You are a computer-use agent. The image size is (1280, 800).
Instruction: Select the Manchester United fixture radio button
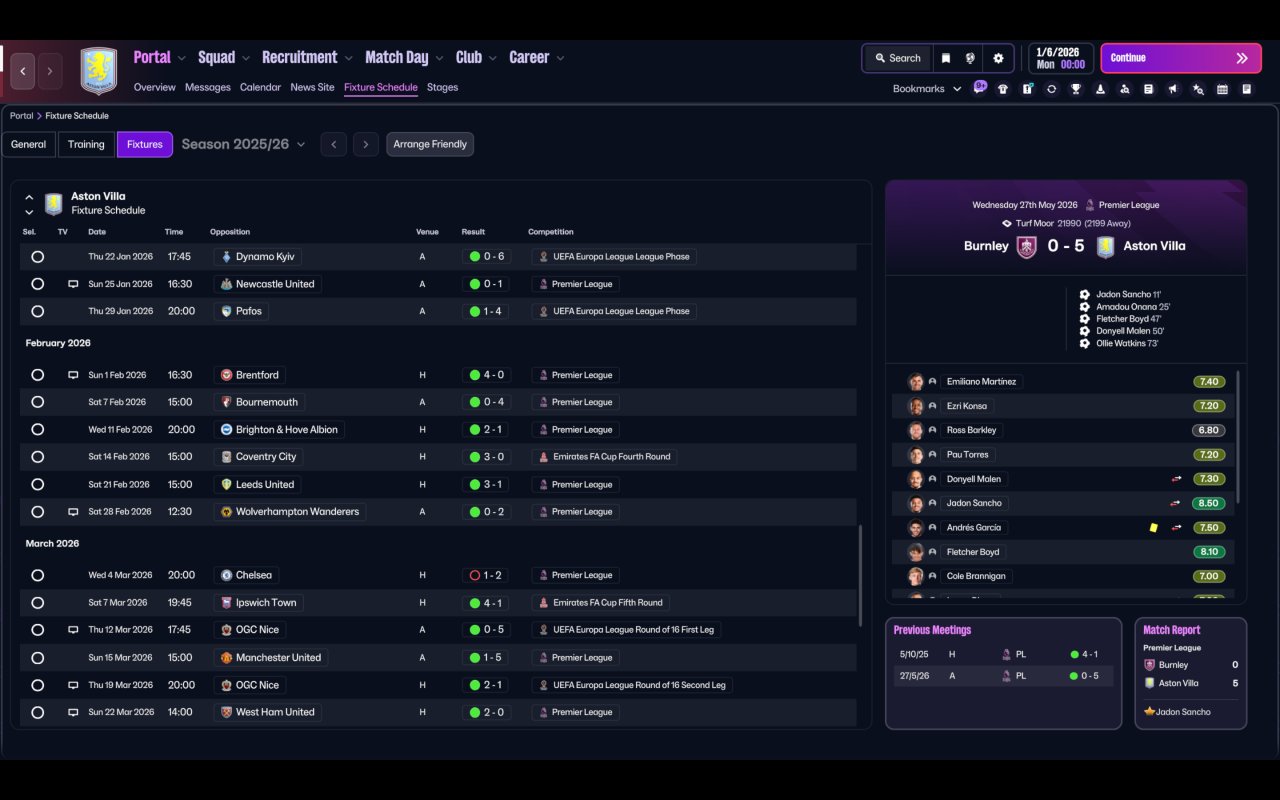[37, 658]
